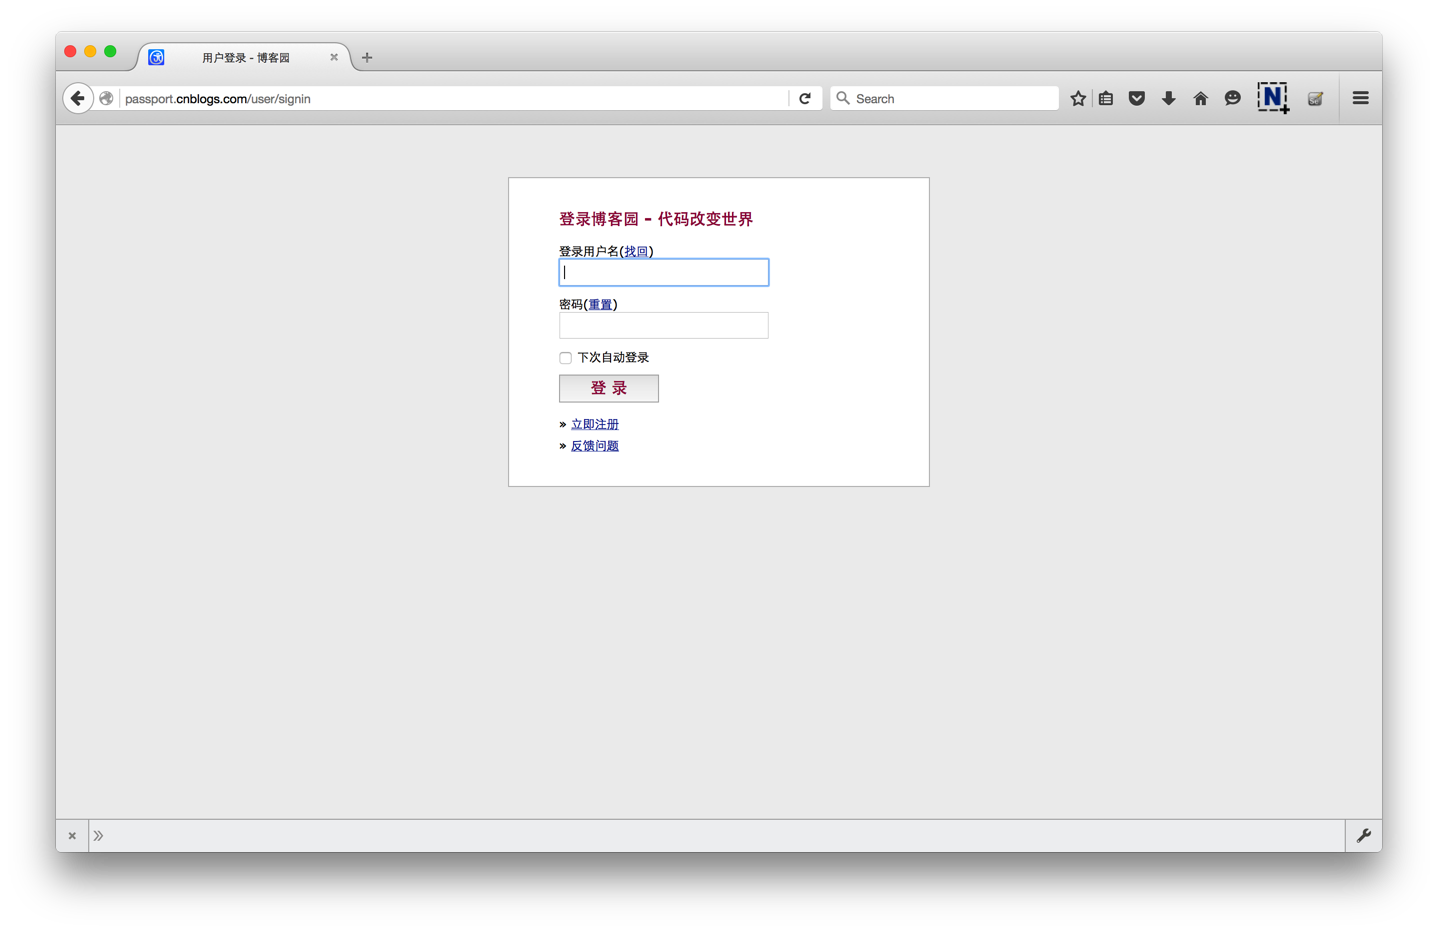This screenshot has height=932, width=1438.
Task: Open the 立即注册 register link
Action: [x=594, y=424]
